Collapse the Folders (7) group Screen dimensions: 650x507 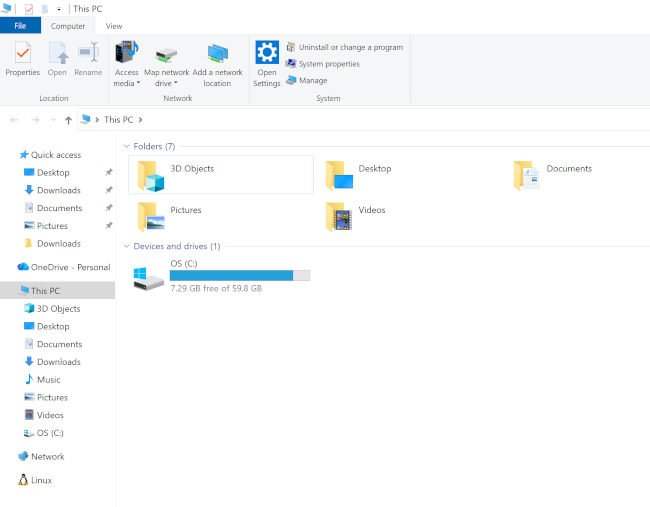coord(126,146)
